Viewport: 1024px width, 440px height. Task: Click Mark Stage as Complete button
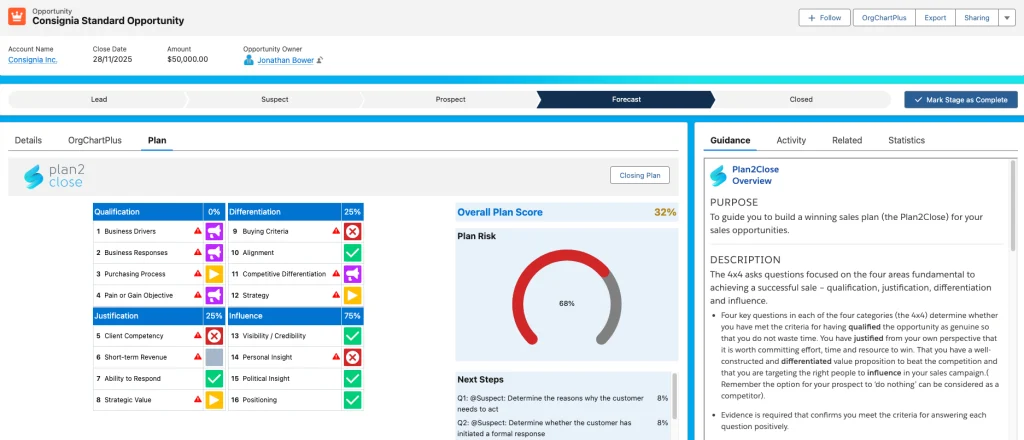click(961, 100)
